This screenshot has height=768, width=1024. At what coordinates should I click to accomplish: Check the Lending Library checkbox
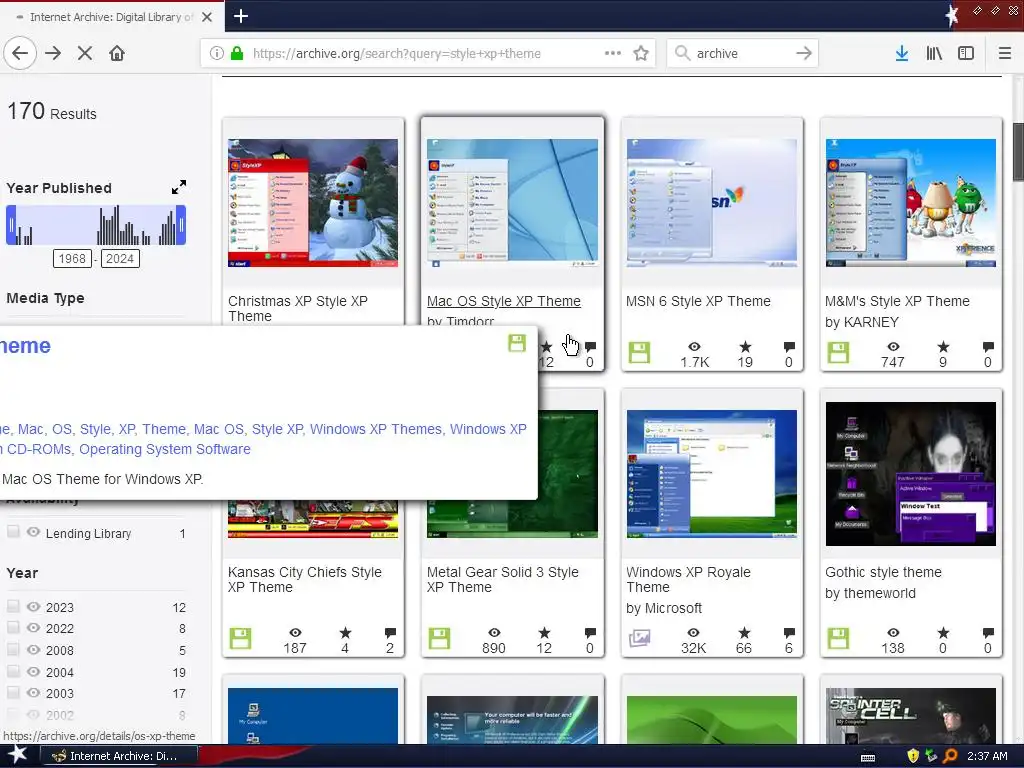click(13, 532)
